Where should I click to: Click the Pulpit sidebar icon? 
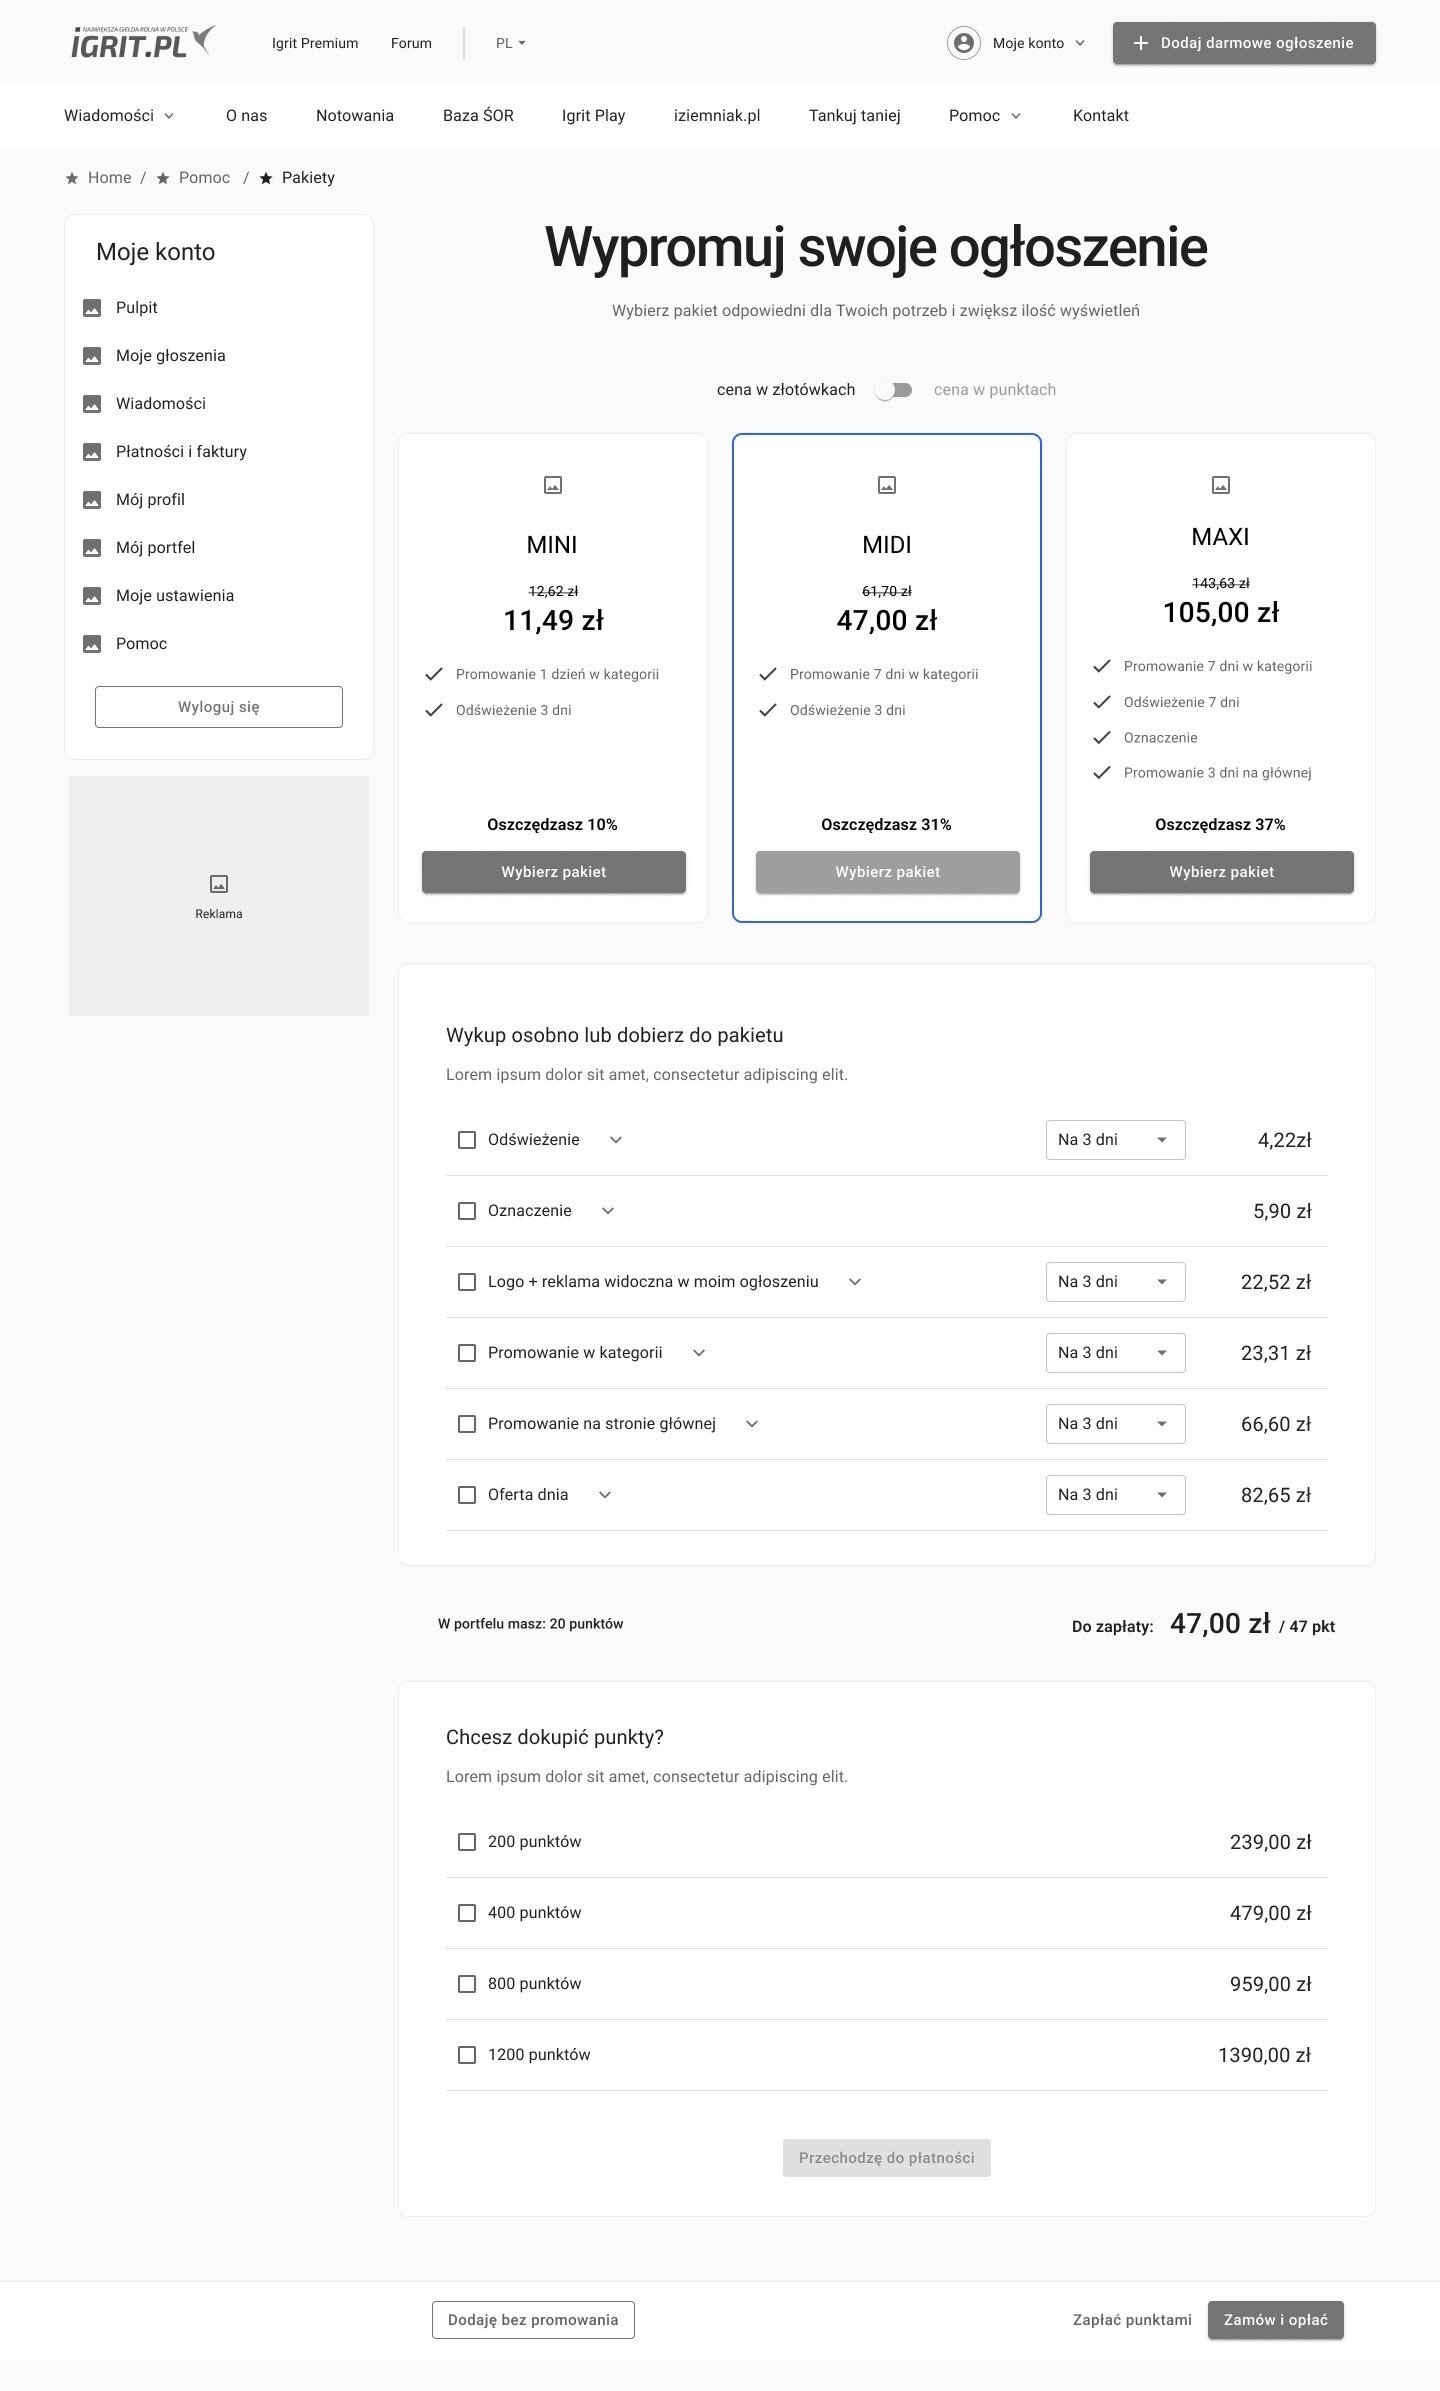click(x=92, y=308)
